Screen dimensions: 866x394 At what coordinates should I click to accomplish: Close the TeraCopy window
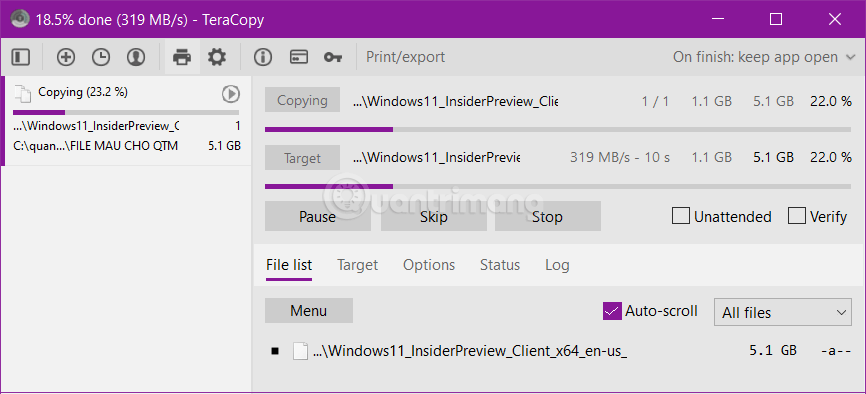point(835,19)
